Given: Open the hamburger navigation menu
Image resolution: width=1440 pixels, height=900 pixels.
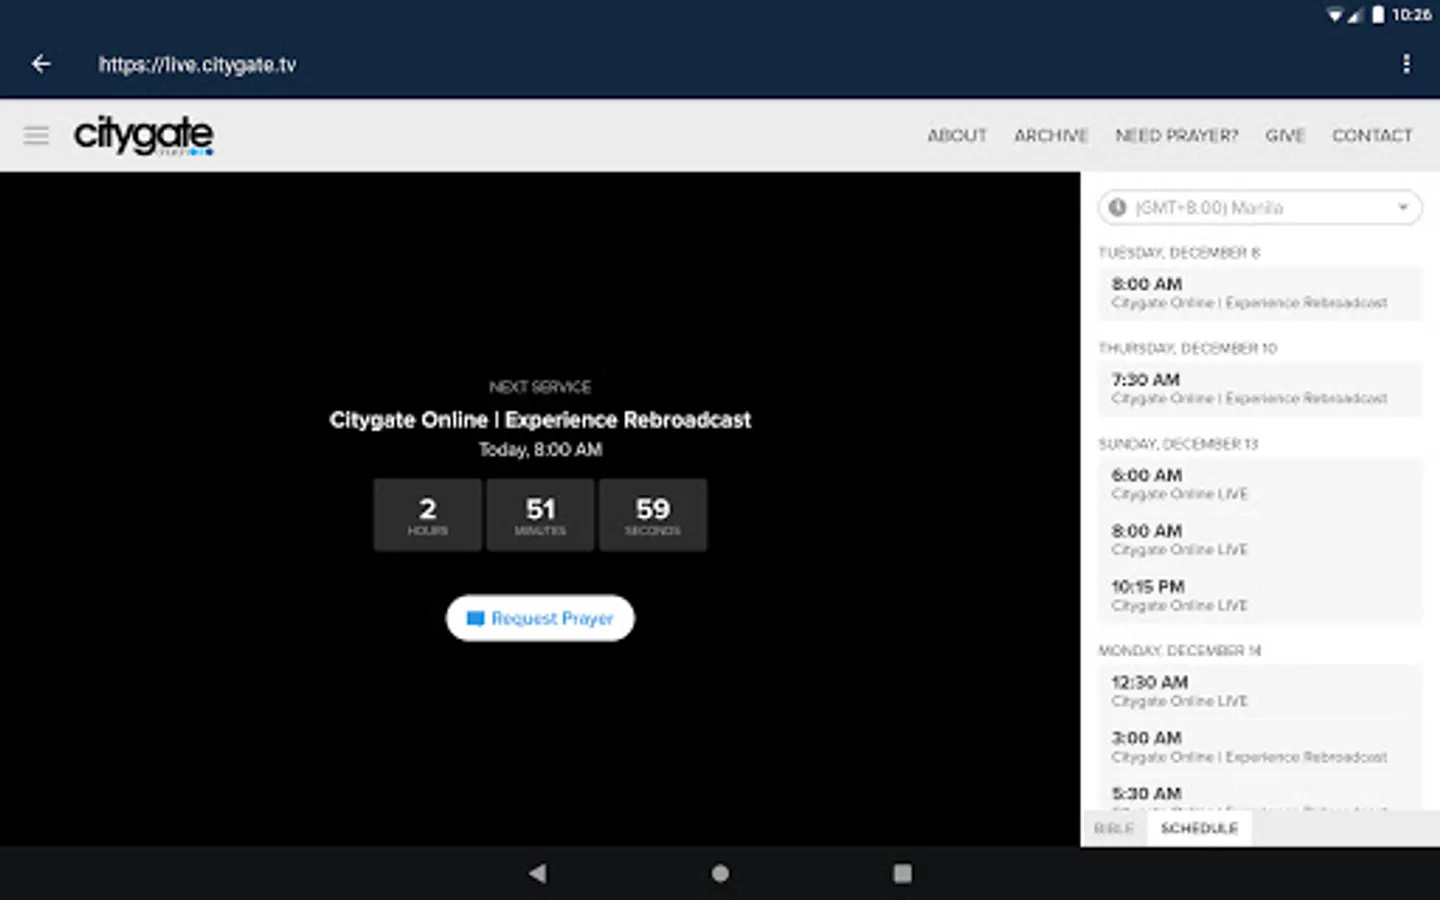Looking at the screenshot, I should [37, 135].
